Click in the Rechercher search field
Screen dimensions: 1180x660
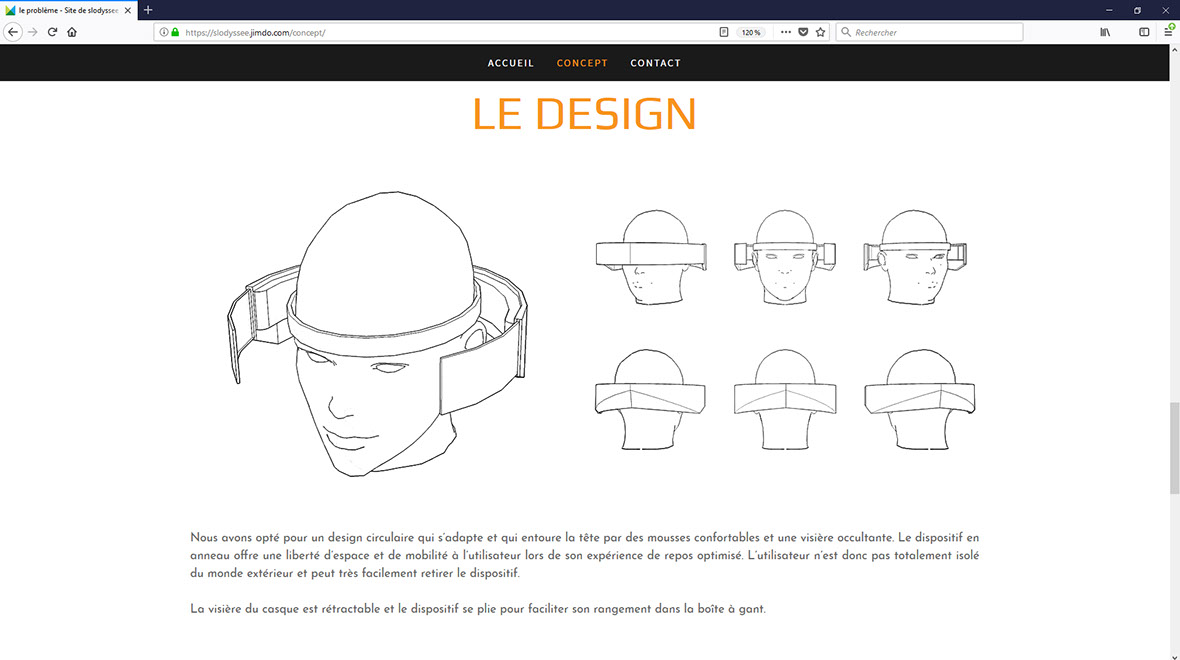tap(935, 32)
